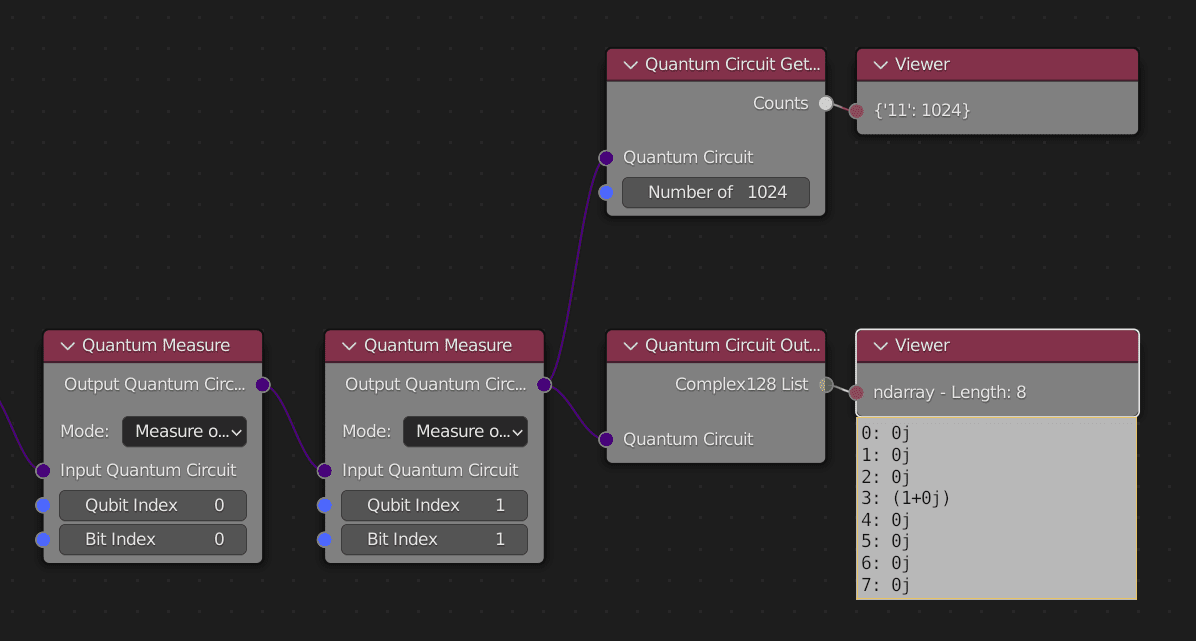Viewport: 1196px width, 641px height.
Task: Click the array row 0: 0j
Action: 886,433
